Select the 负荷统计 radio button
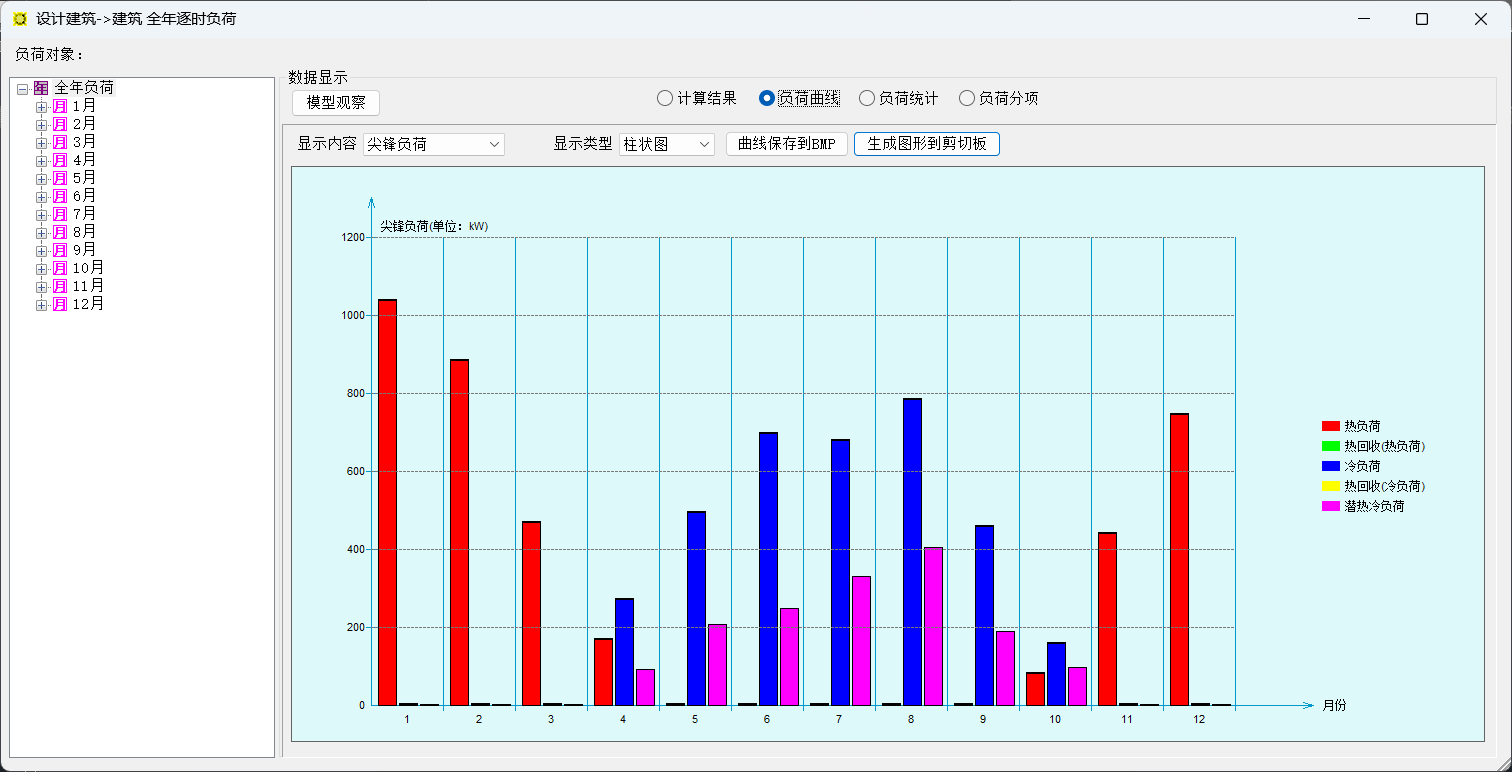 (867, 98)
